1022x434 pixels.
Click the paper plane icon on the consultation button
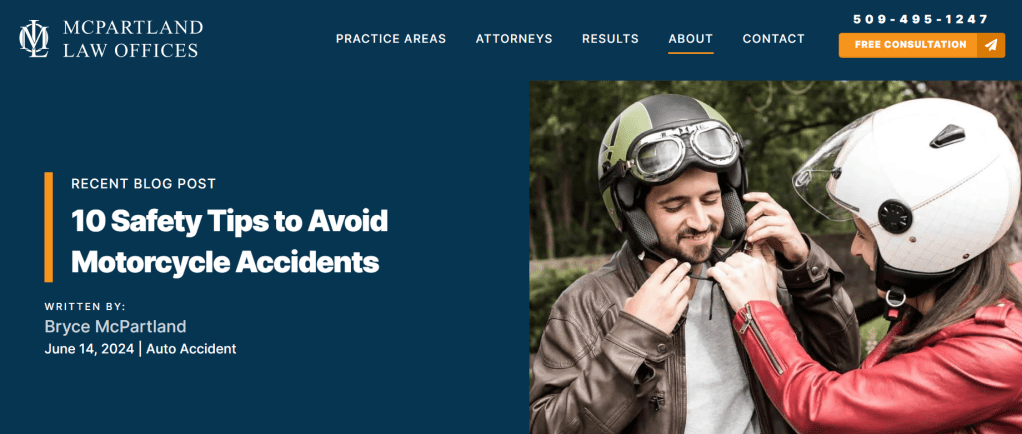pos(991,45)
